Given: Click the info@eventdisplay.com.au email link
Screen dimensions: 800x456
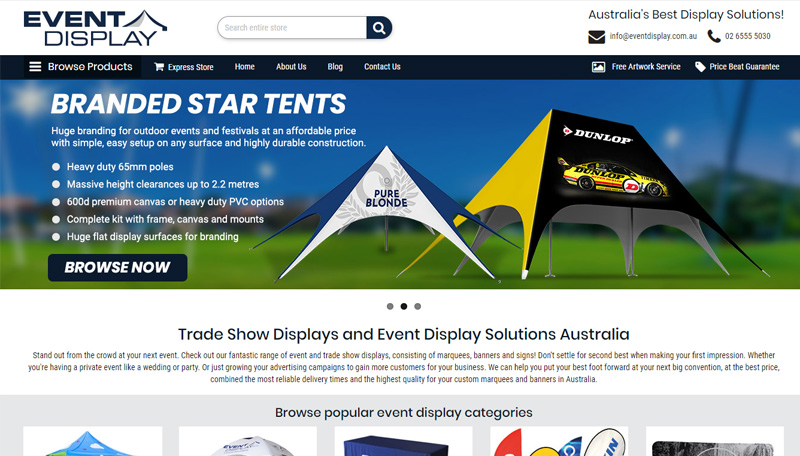Looking at the screenshot, I should 653,36.
